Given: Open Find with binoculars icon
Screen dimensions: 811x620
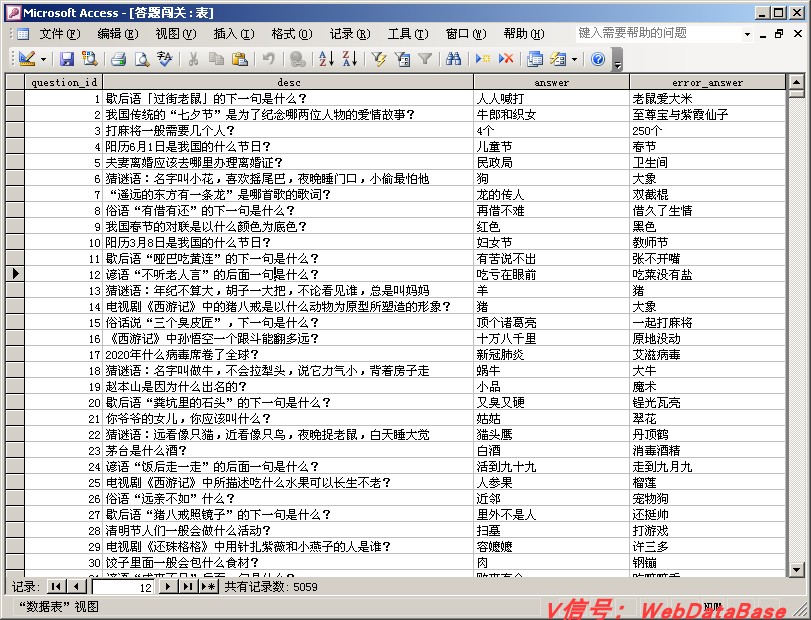Looking at the screenshot, I should pos(454,59).
